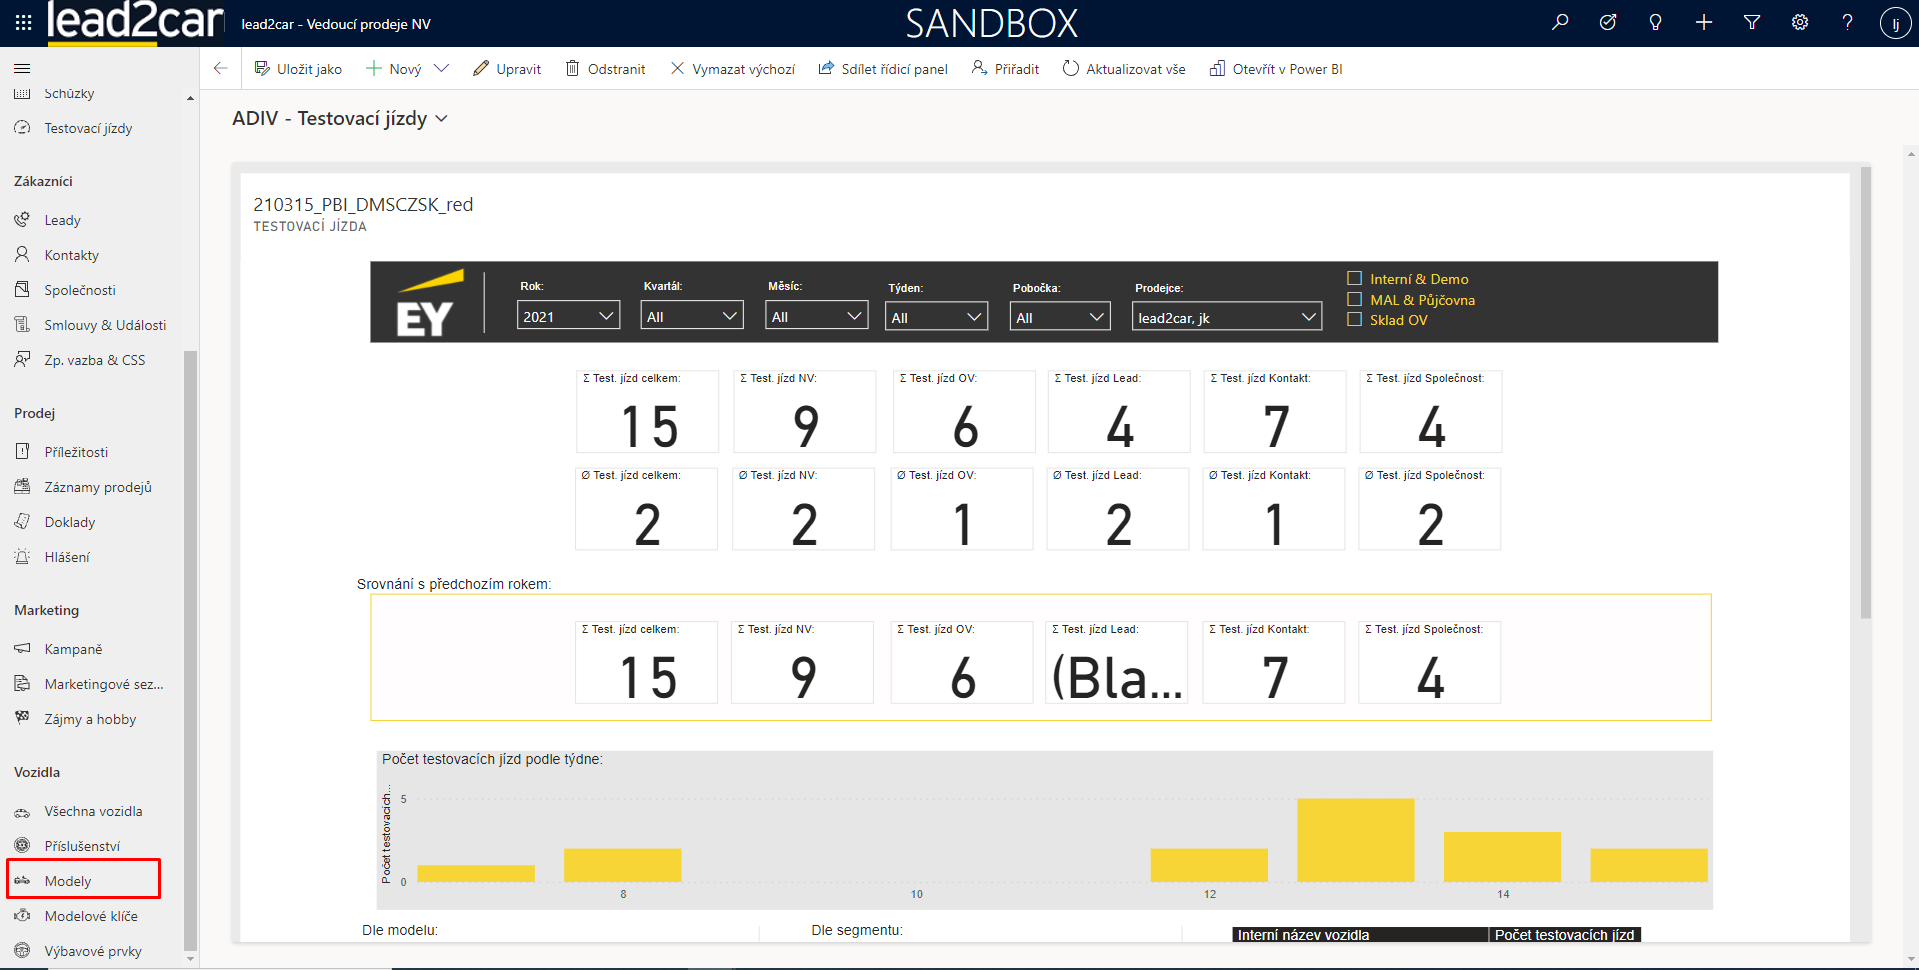Image resolution: width=1919 pixels, height=970 pixels.
Task: Check the MAL & Půjčovna checkbox
Action: coord(1355,299)
